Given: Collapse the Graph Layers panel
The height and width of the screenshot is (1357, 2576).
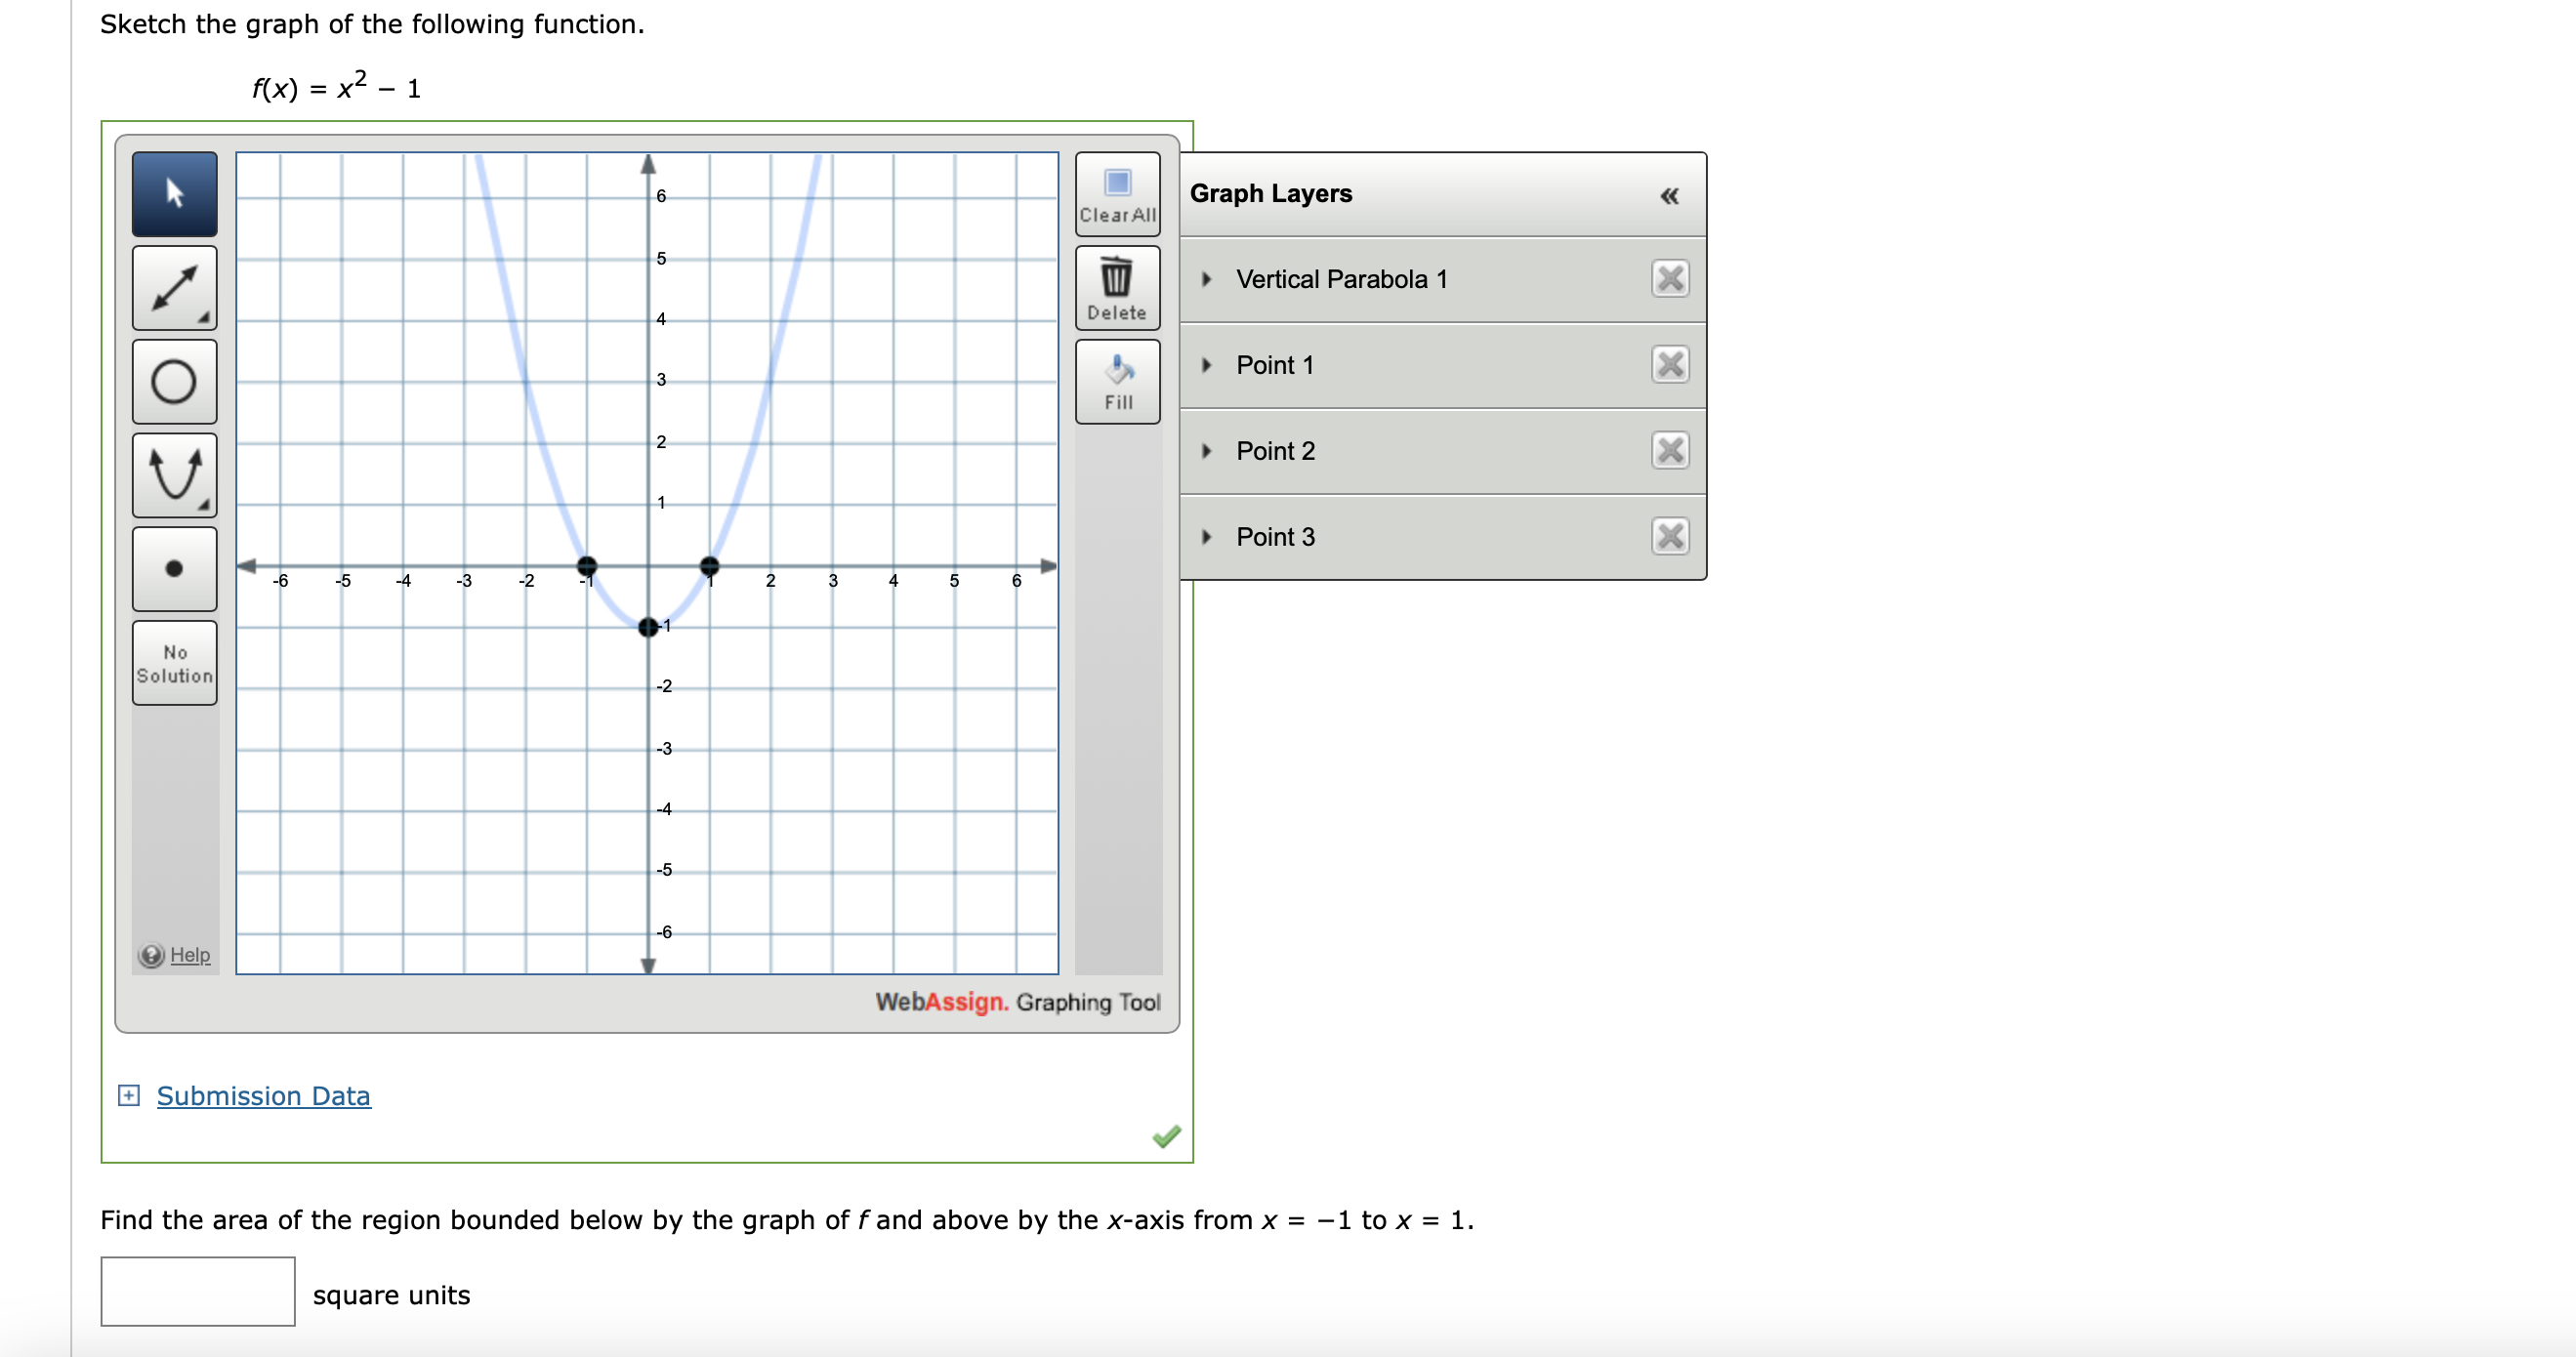Looking at the screenshot, I should (x=1668, y=197).
